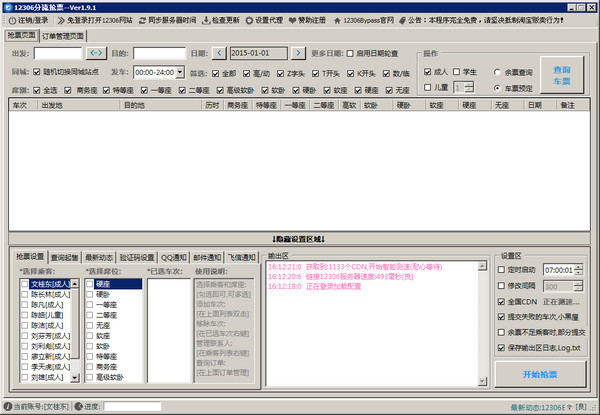Viewport: 600px width, 415px height.
Task: Focus the 目的 station input field
Action: pyautogui.click(x=160, y=53)
